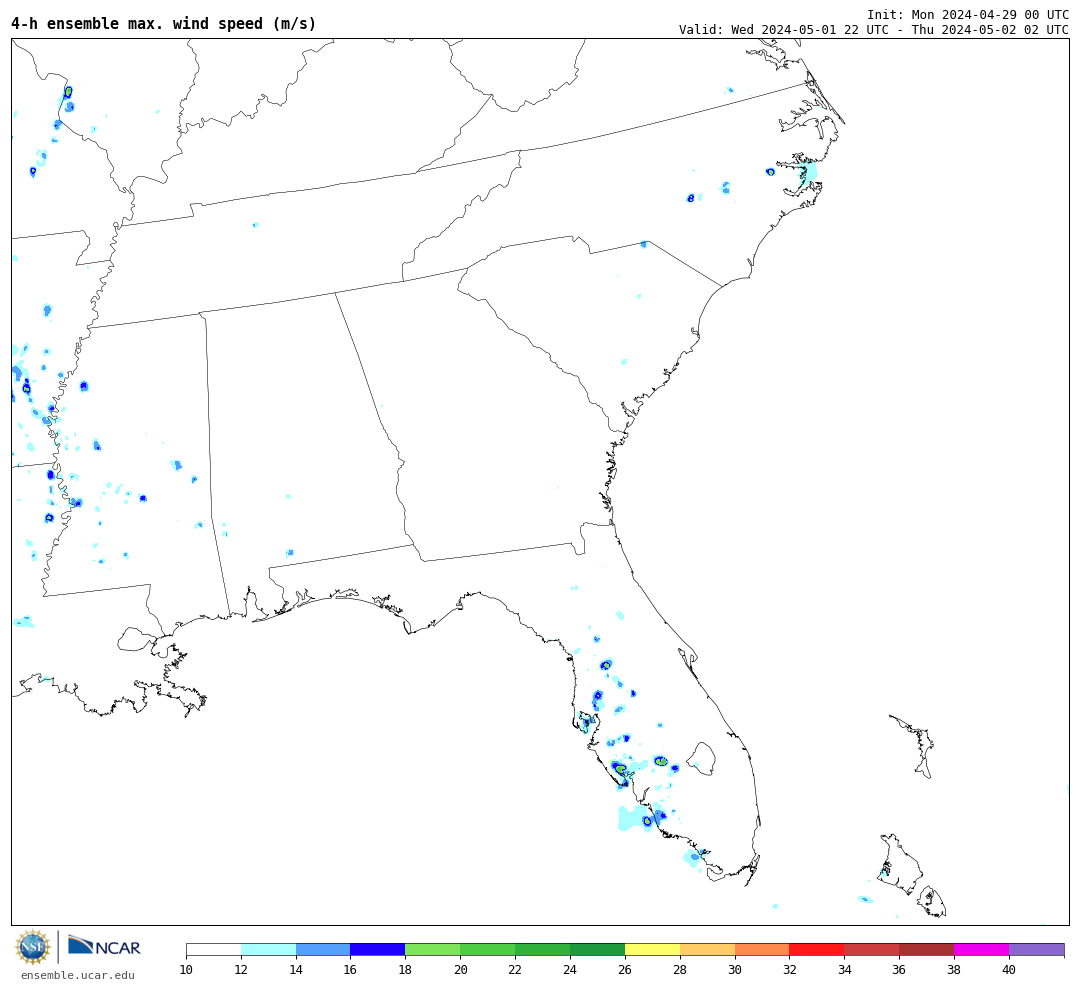Click the colorbar tick label 32
This screenshot has width=1080, height=988.
[x=789, y=970]
